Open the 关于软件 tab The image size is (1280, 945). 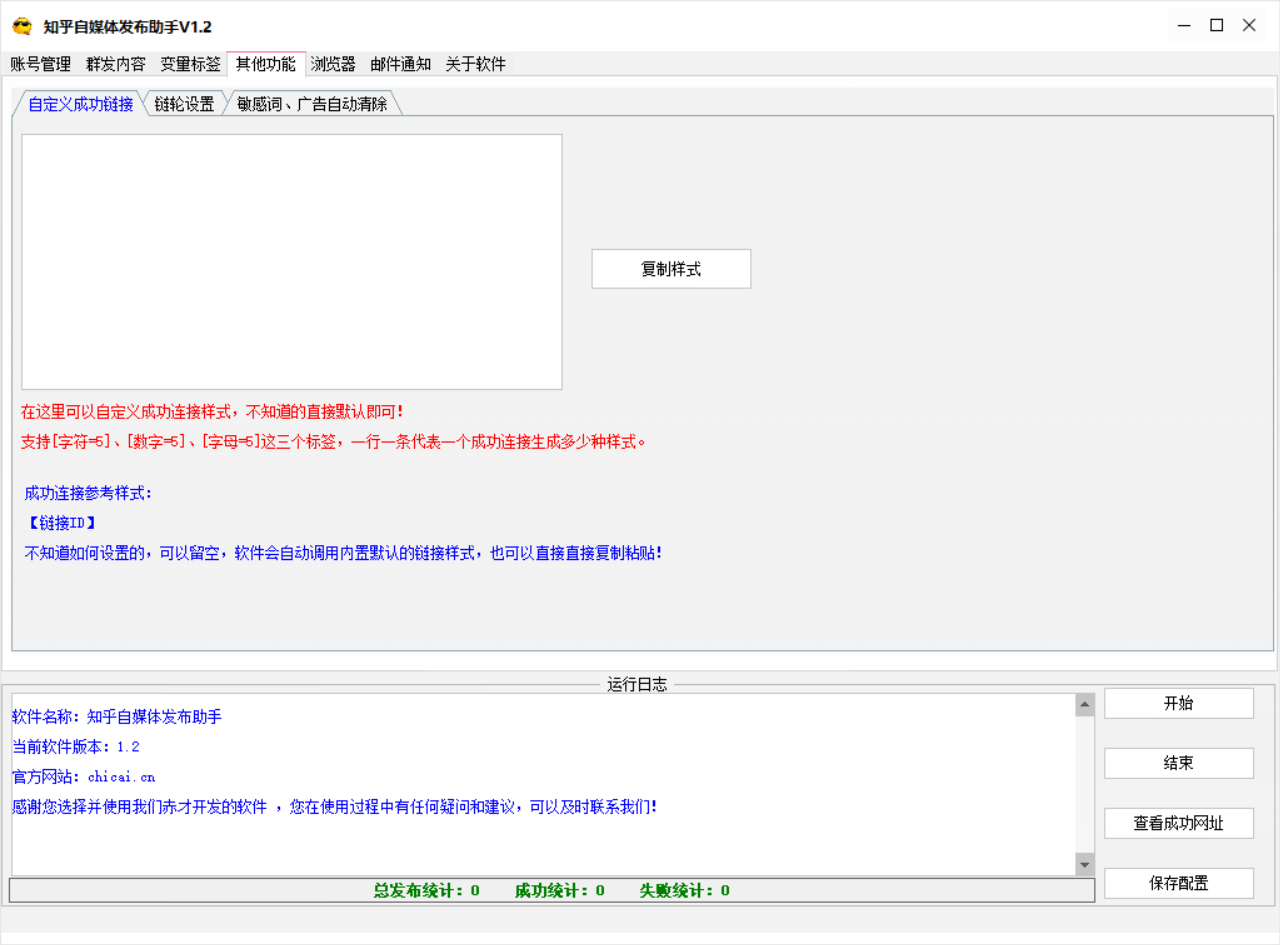tap(476, 64)
